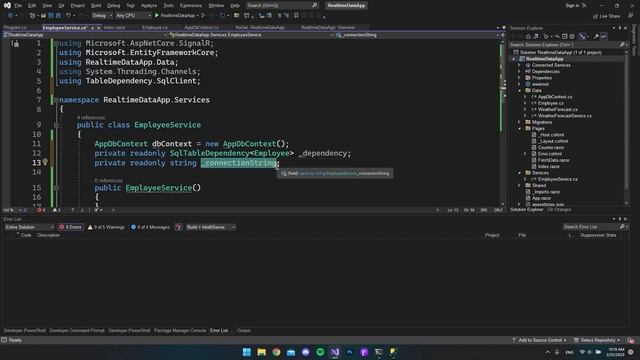
Task: Click the Description column header in Error List
Action: [49, 236]
